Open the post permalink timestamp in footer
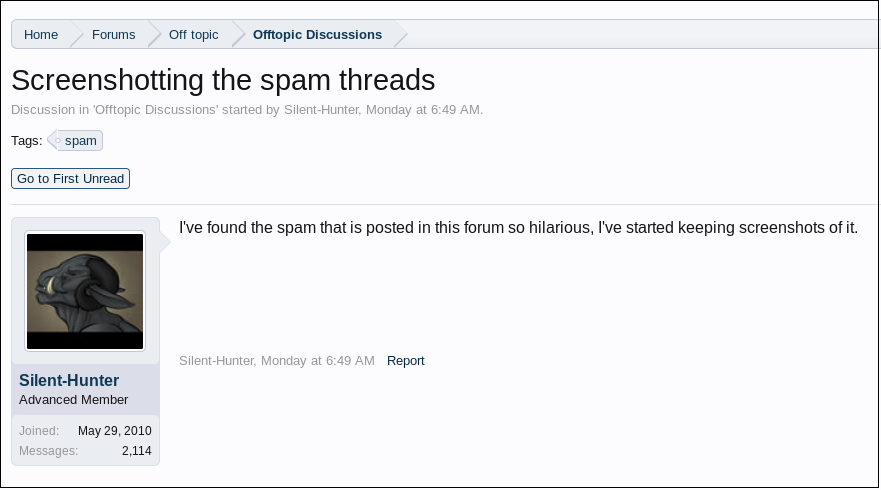 (318, 360)
